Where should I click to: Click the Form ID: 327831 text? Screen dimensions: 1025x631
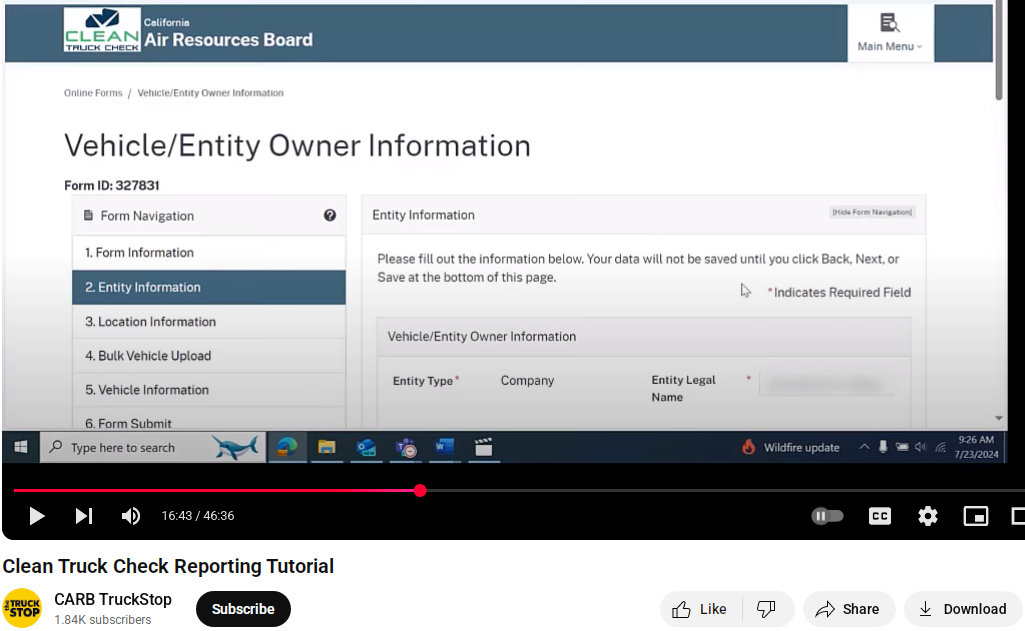tap(112, 186)
